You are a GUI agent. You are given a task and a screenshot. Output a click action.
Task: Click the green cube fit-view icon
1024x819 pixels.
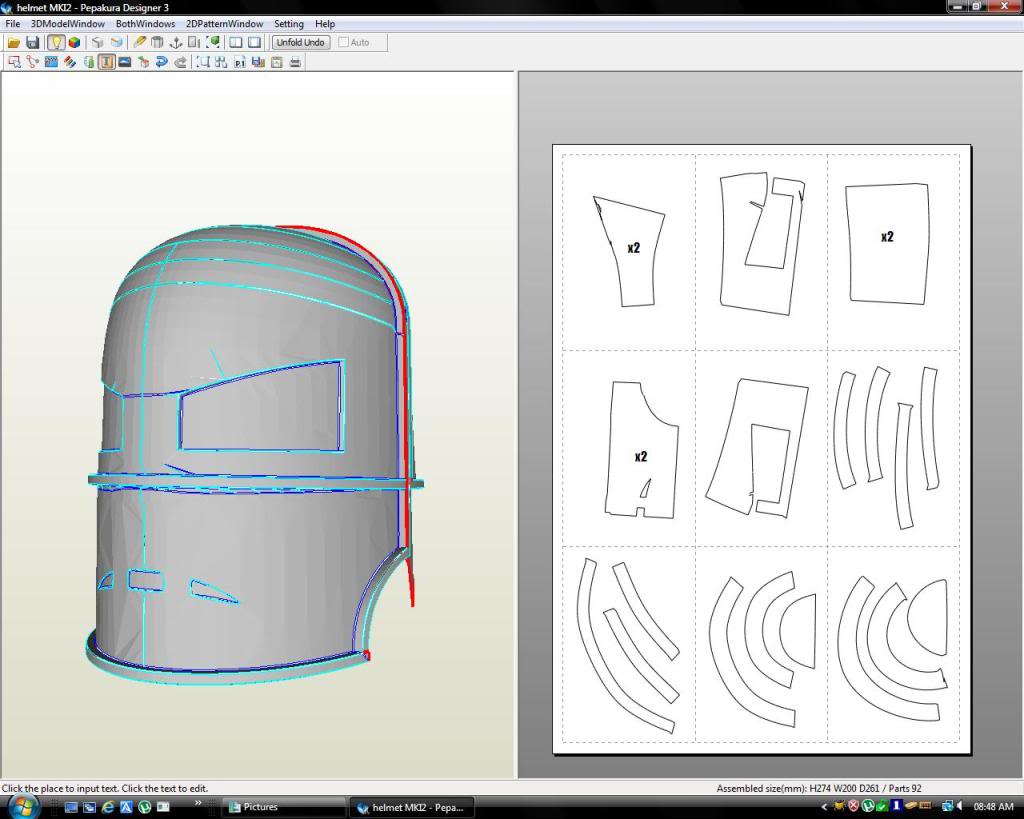[213, 42]
